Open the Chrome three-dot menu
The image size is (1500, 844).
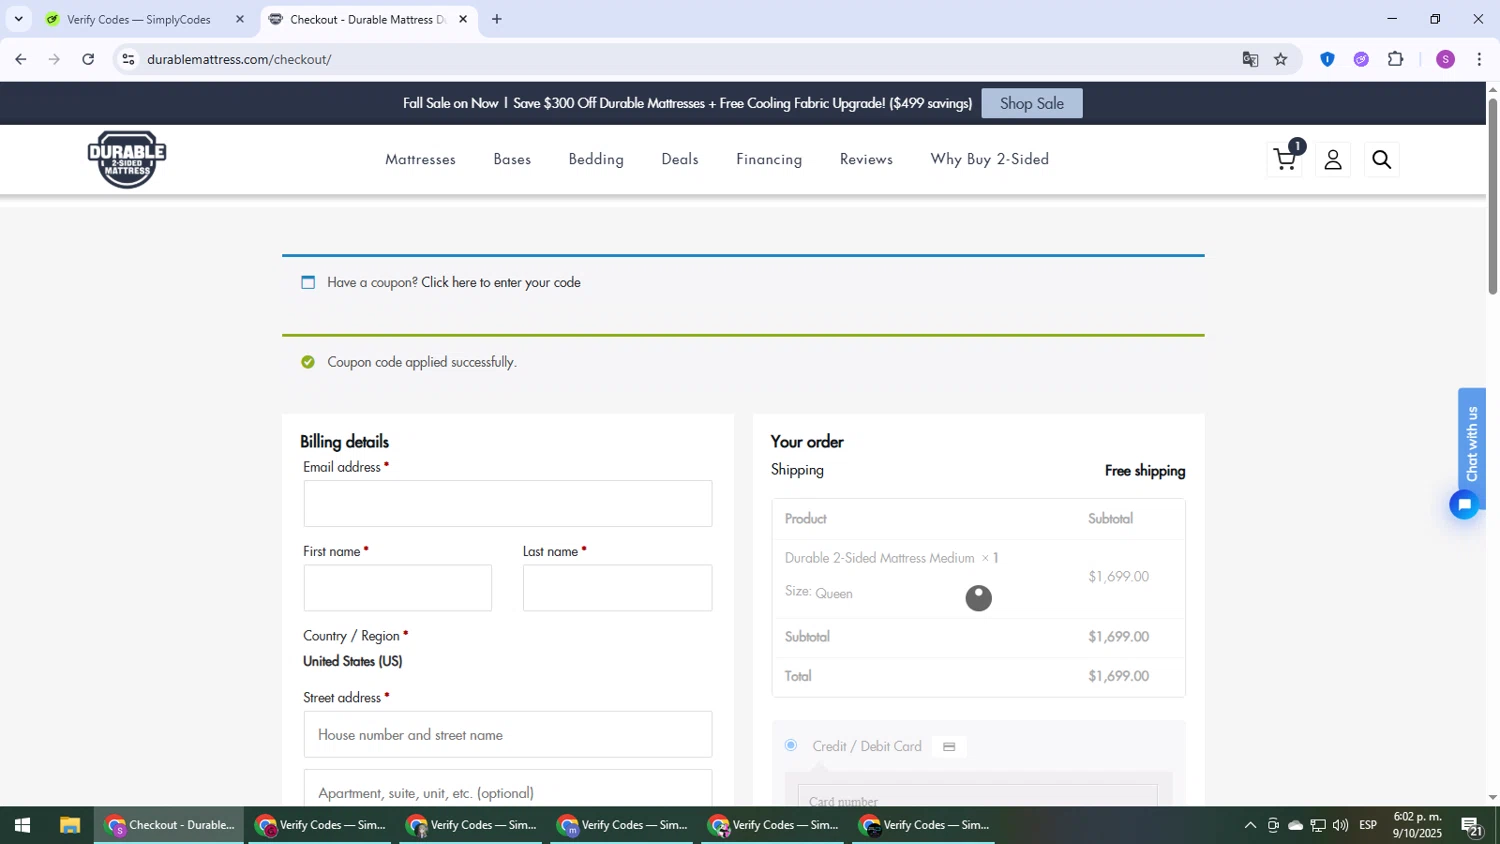click(x=1479, y=59)
